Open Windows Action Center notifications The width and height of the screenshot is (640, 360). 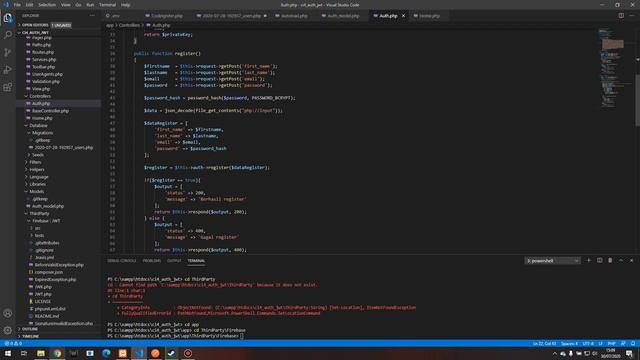tap(629, 353)
